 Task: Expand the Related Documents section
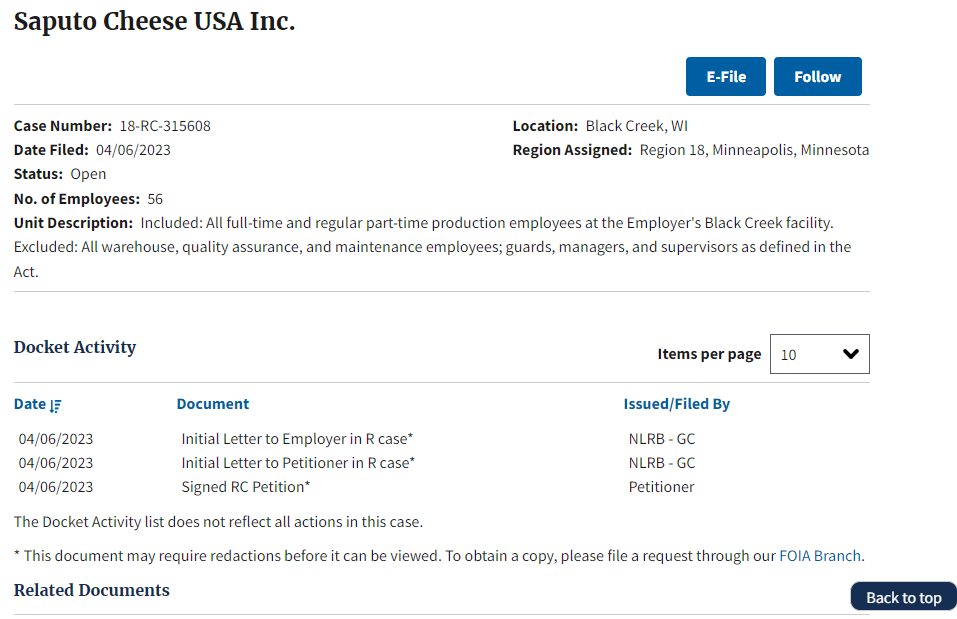tap(91, 590)
